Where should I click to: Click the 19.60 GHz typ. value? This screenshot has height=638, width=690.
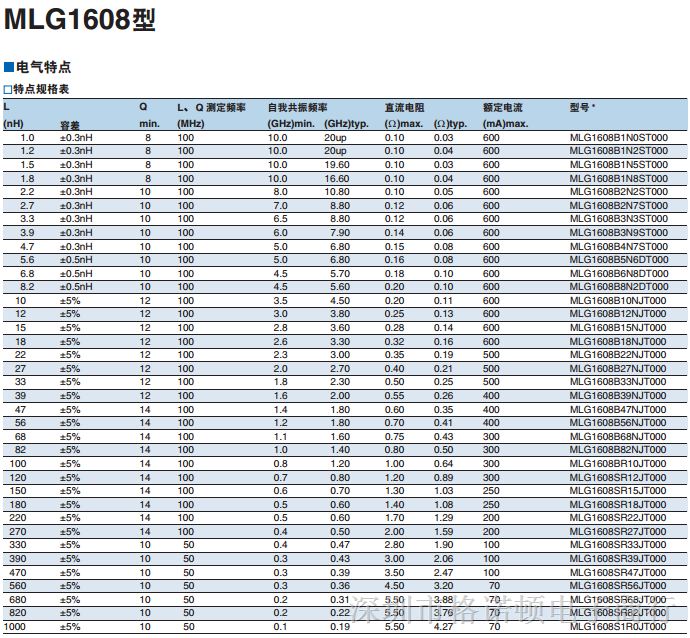pyautogui.click(x=337, y=165)
